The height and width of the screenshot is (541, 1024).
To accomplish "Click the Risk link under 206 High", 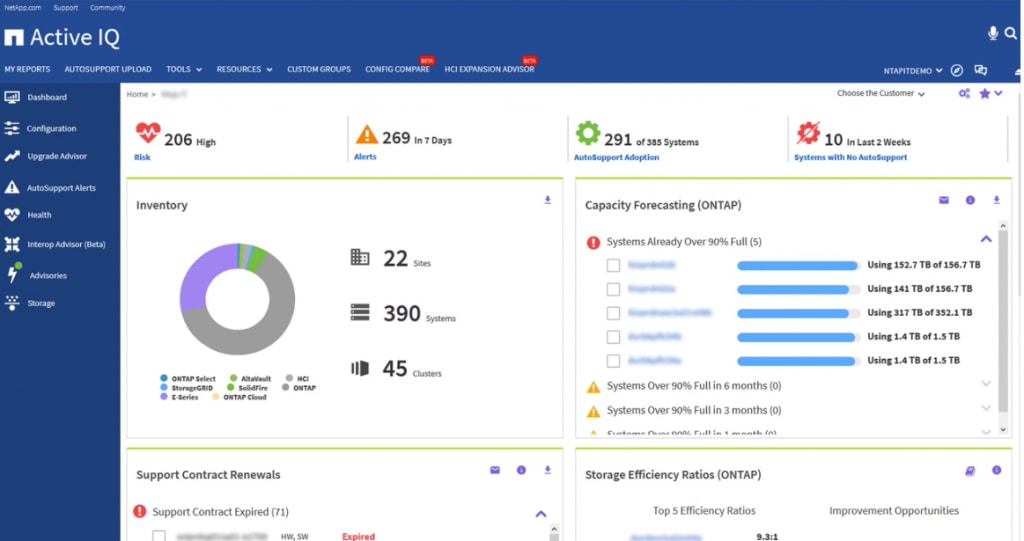I will (x=142, y=157).
